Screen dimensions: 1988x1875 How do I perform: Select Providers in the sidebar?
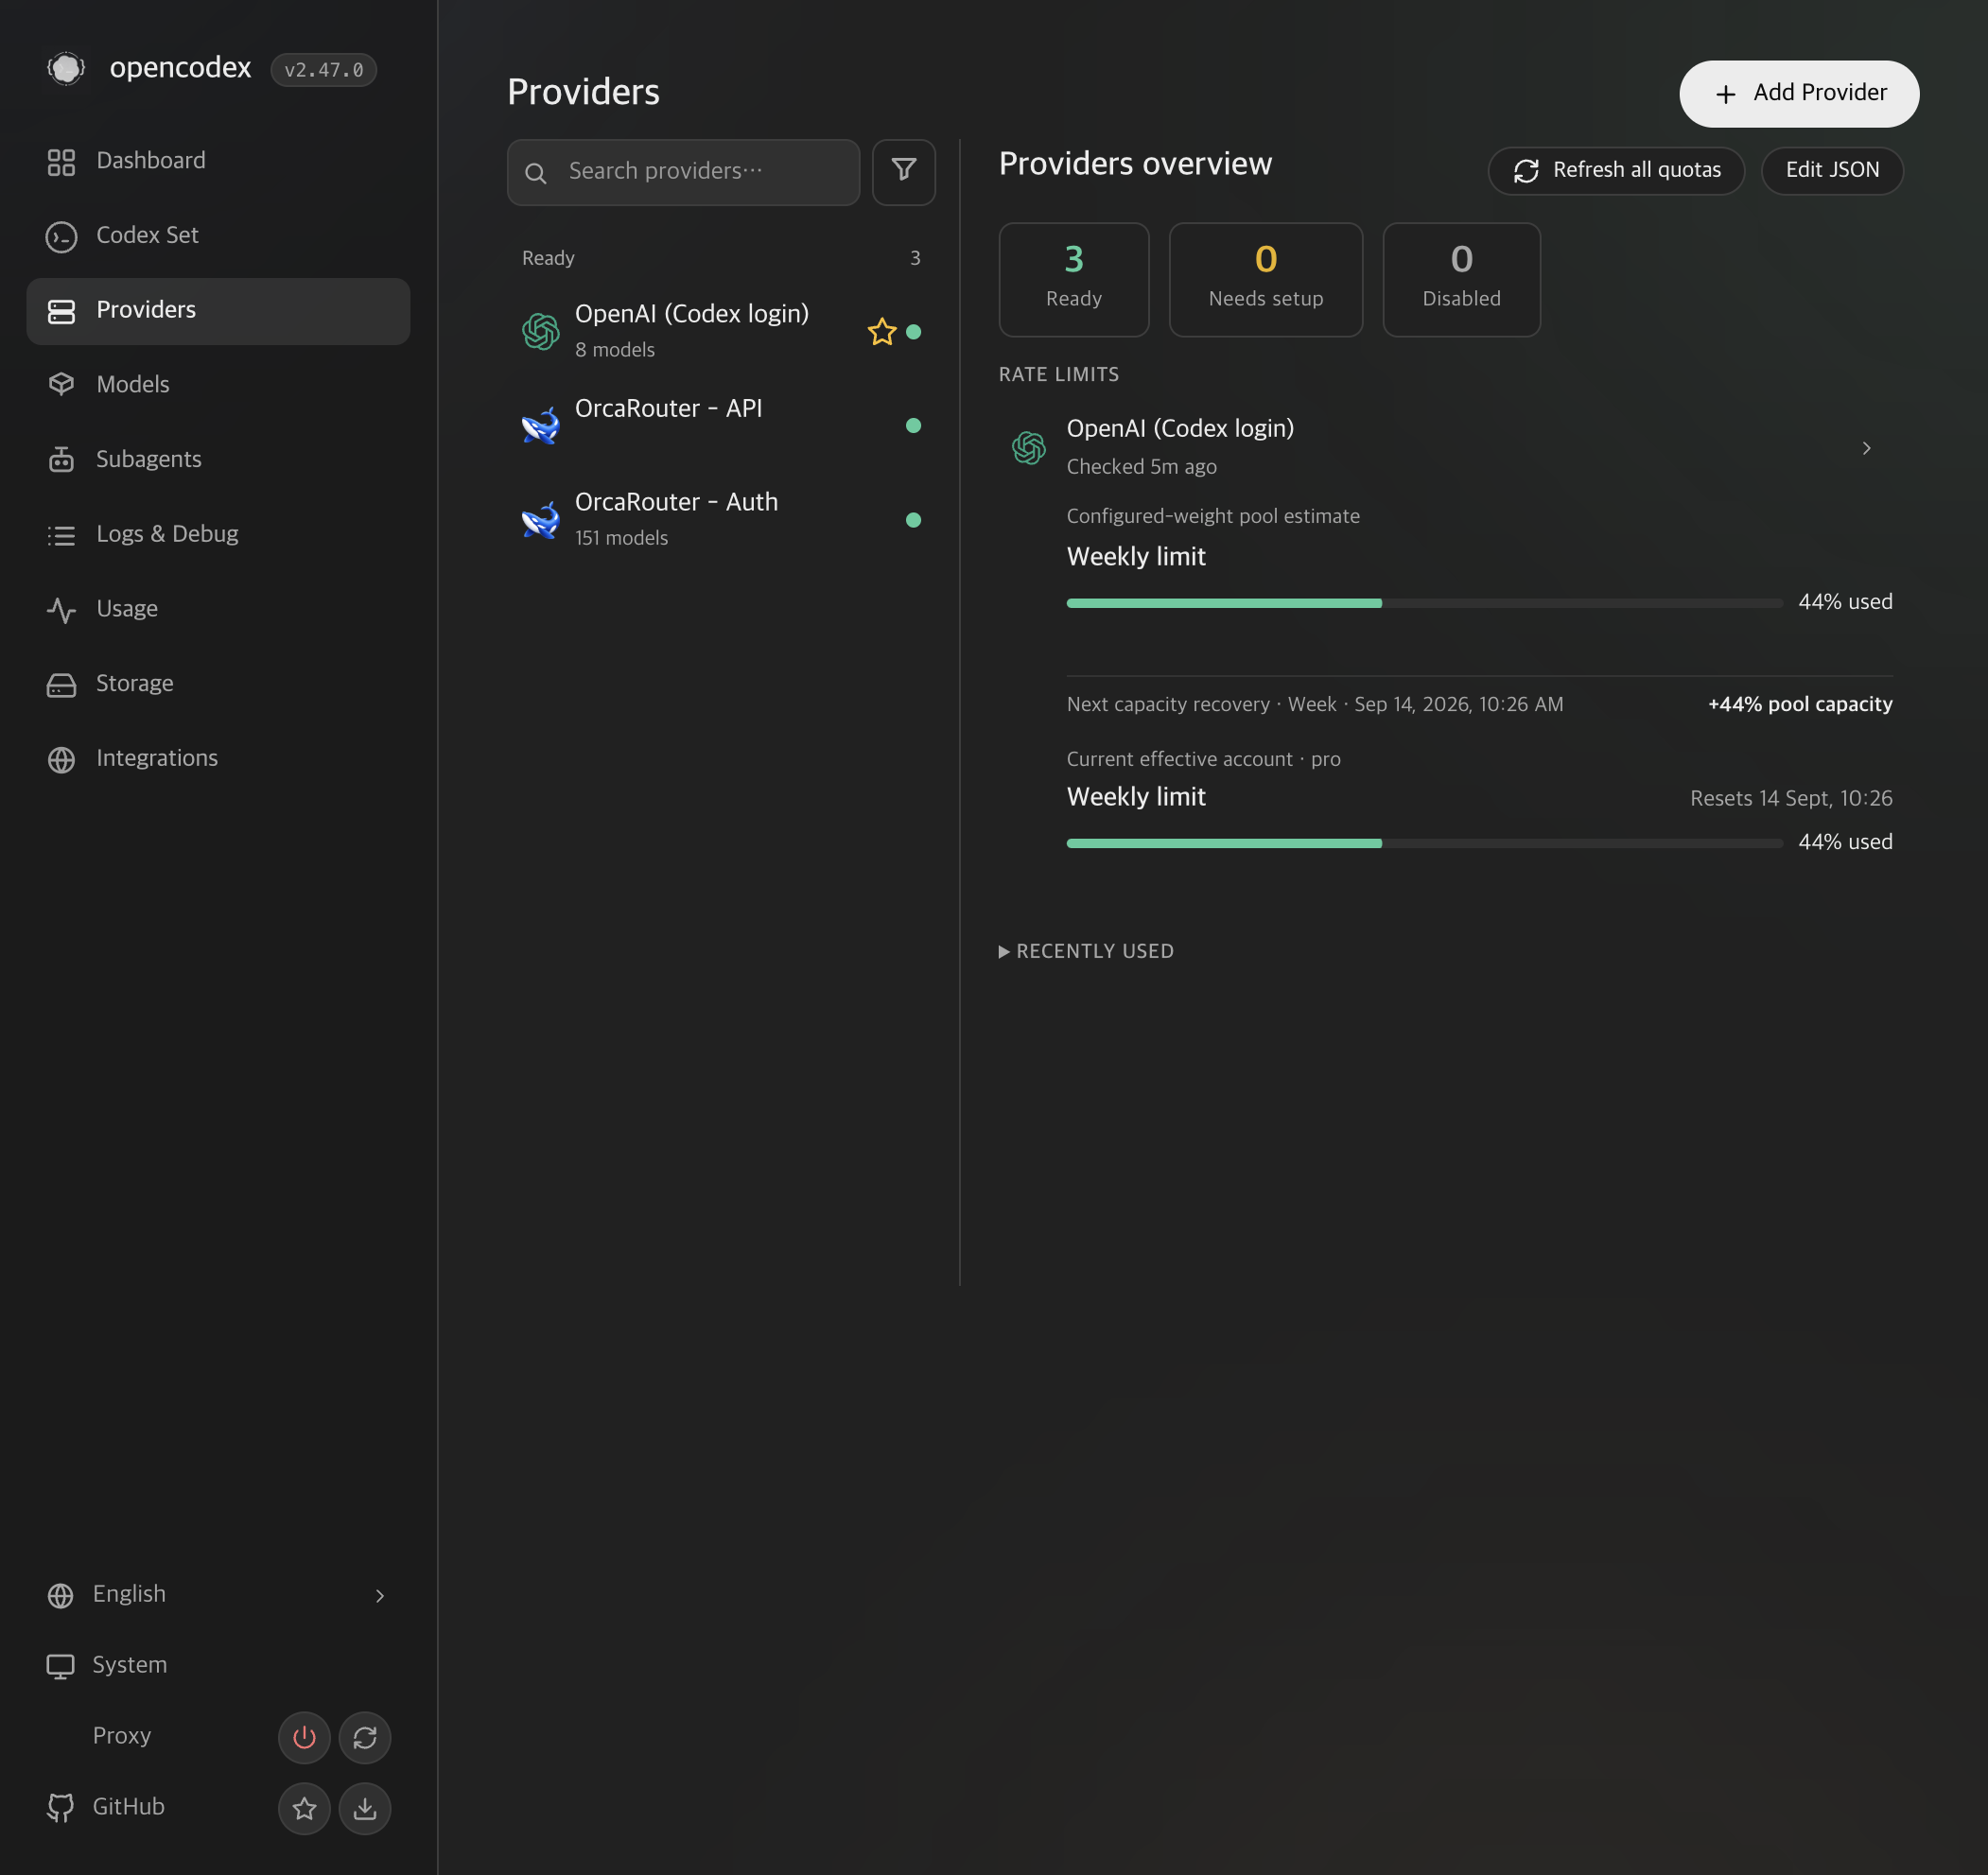218,311
